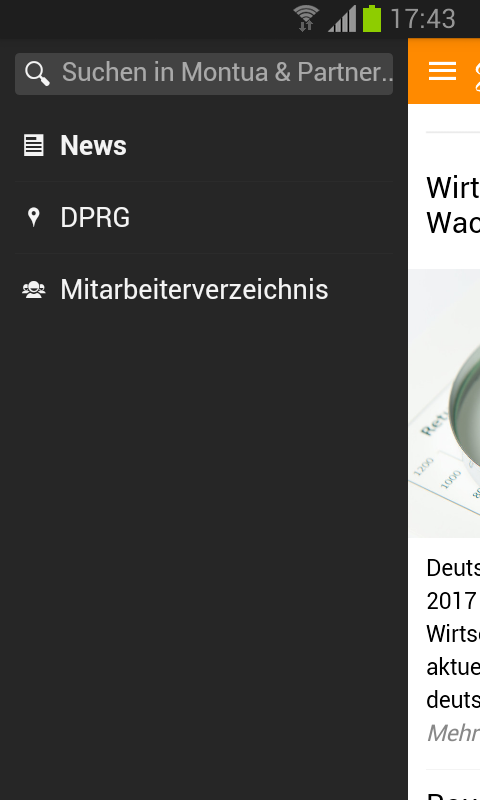This screenshot has width=480, height=800.
Task: Tap the Wi-Fi status icon
Action: 306,18
